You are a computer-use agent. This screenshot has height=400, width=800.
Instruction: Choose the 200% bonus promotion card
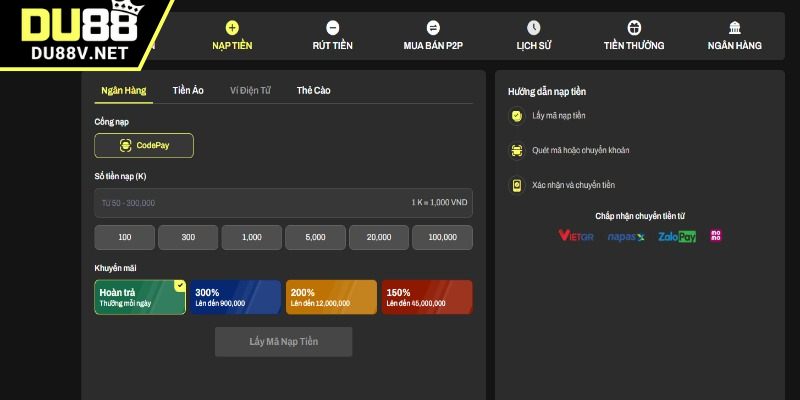(x=331, y=297)
